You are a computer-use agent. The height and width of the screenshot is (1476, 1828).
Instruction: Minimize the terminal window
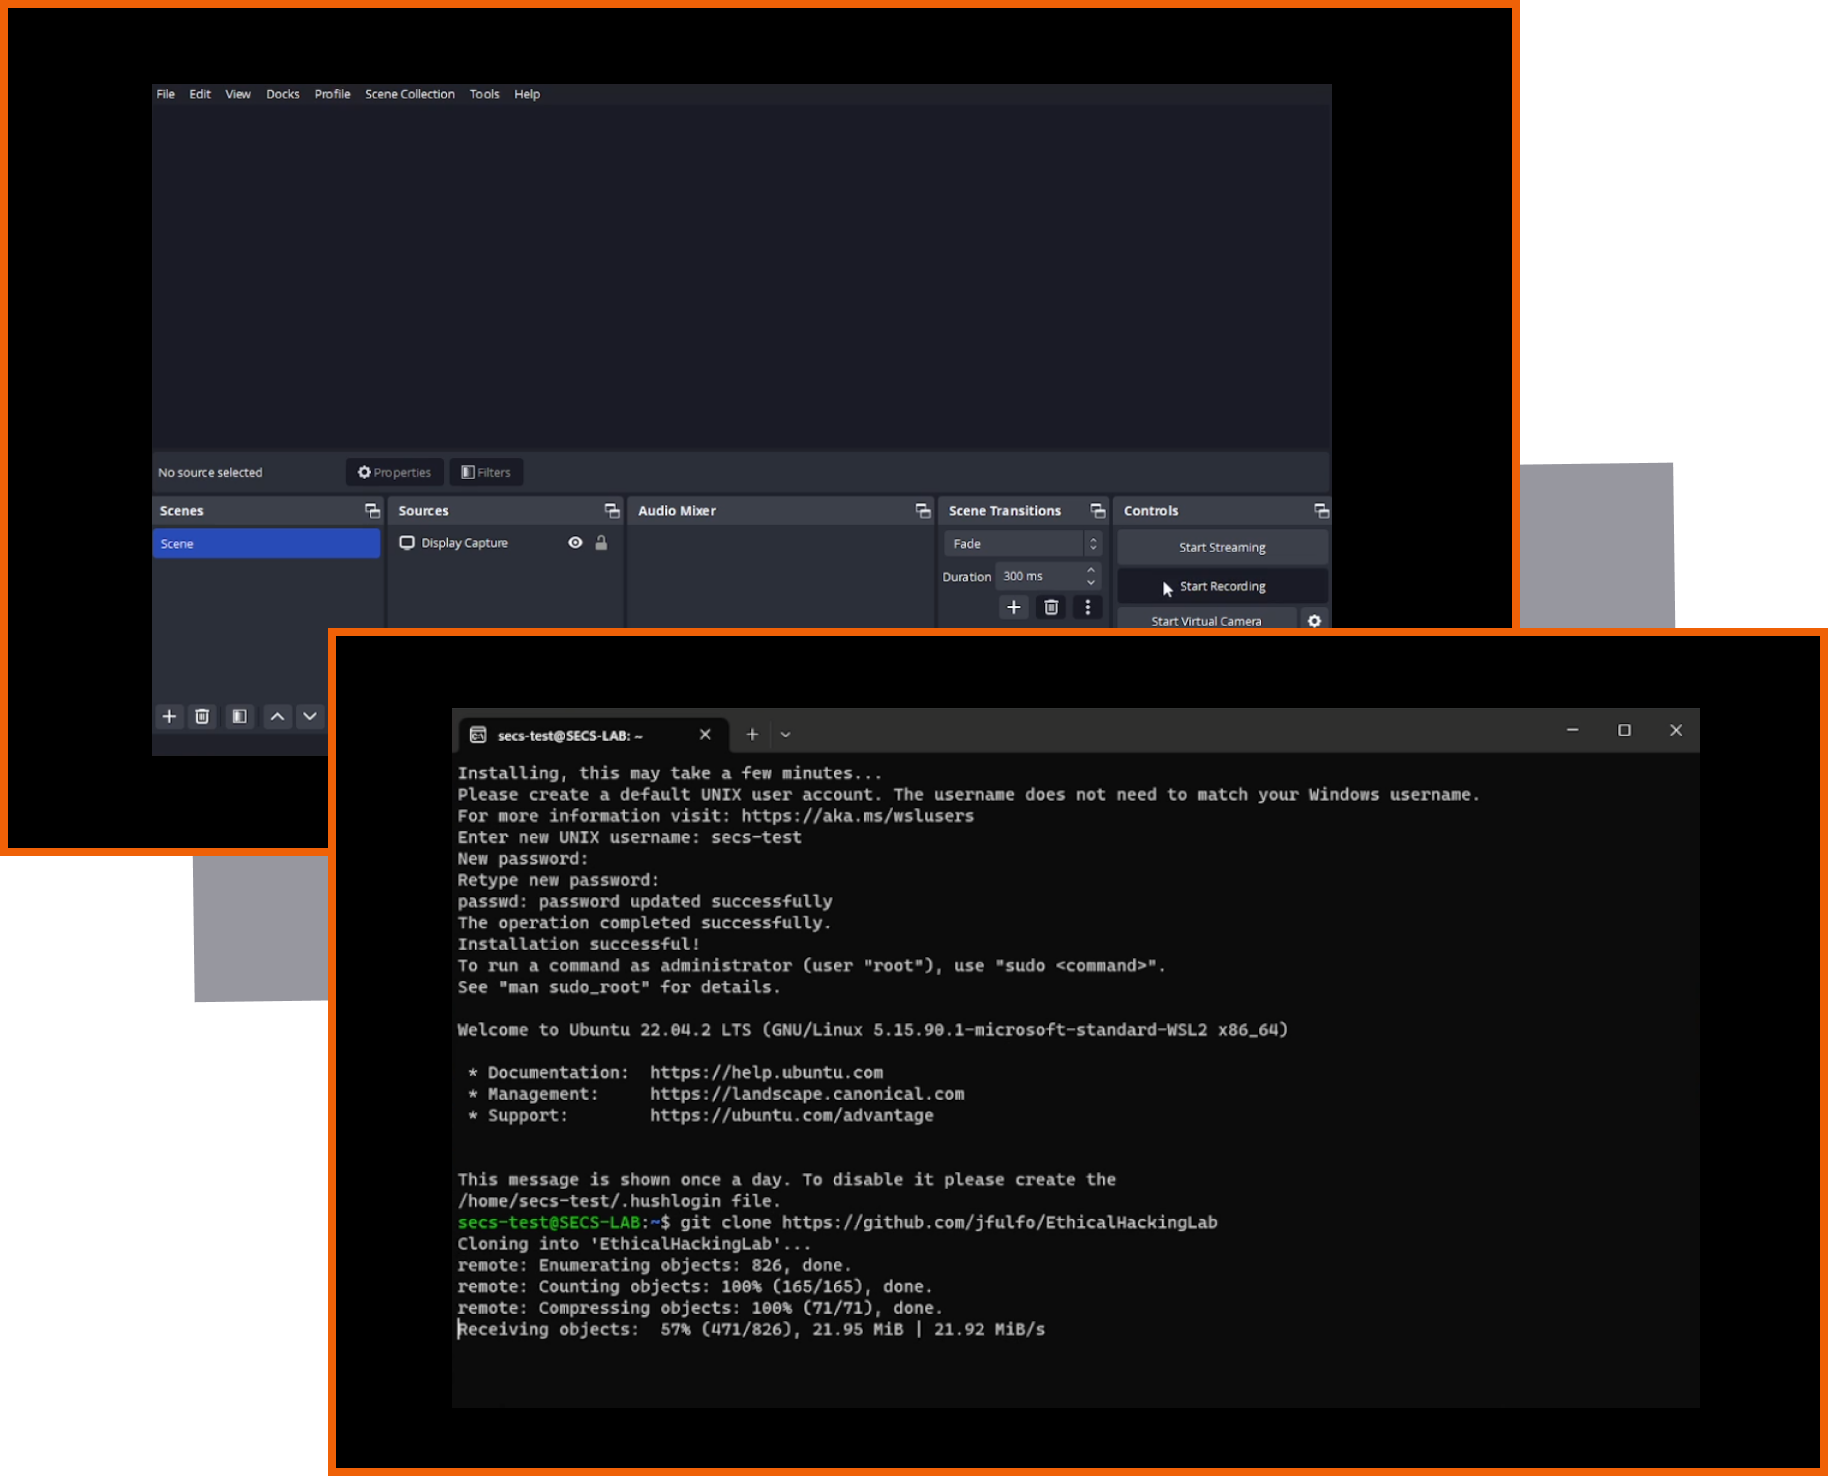click(x=1572, y=730)
